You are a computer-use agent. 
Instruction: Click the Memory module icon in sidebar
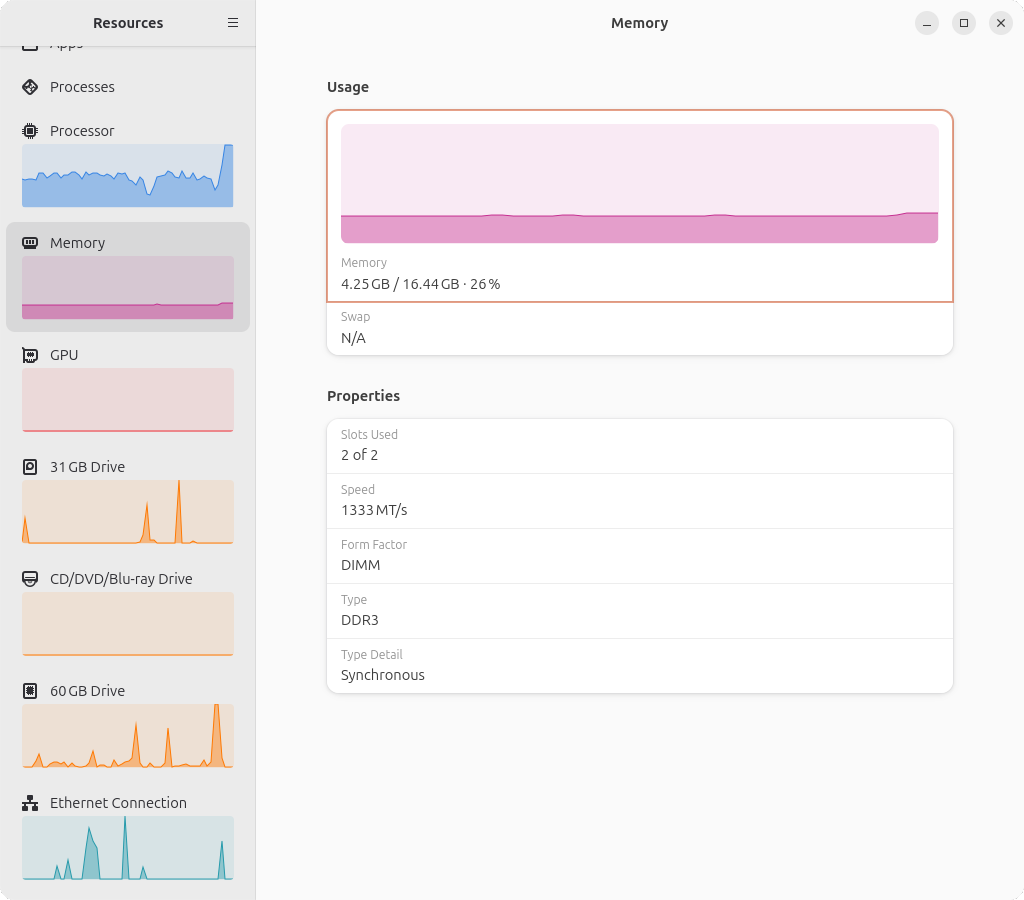pyautogui.click(x=30, y=243)
